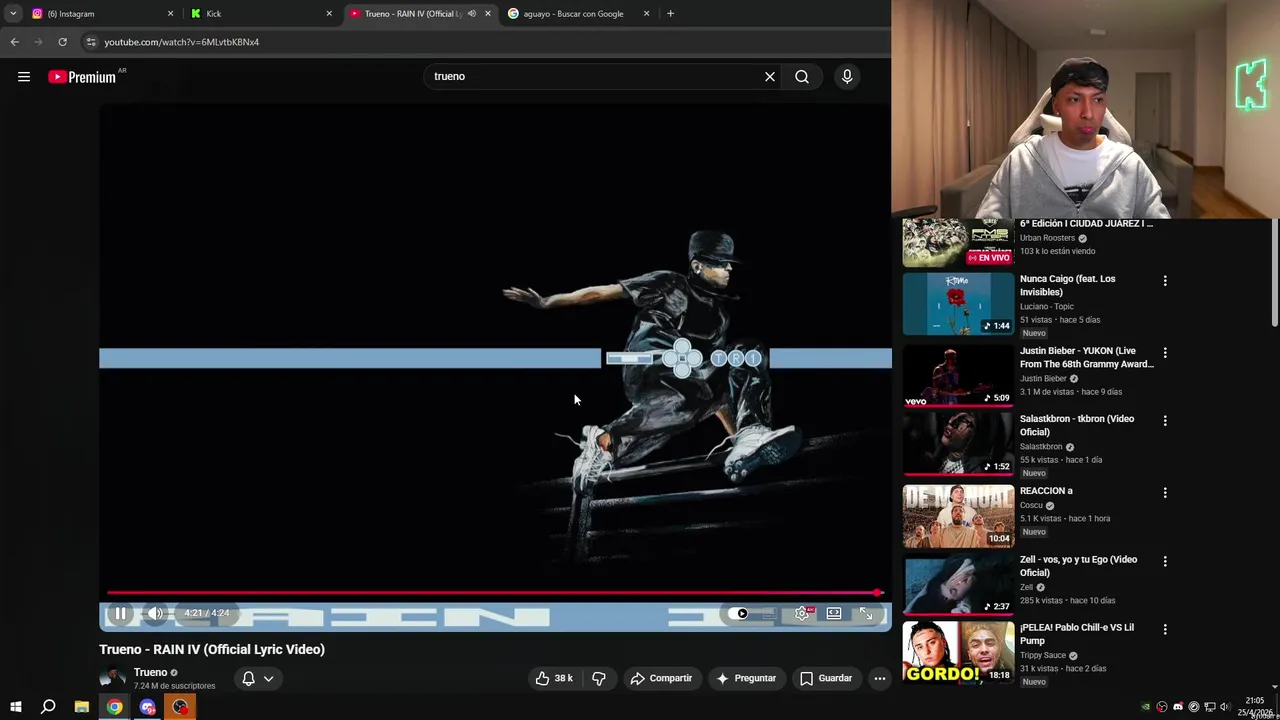Open video player settings gear
Image resolution: width=1280 pixels, height=720 pixels.
(802, 613)
